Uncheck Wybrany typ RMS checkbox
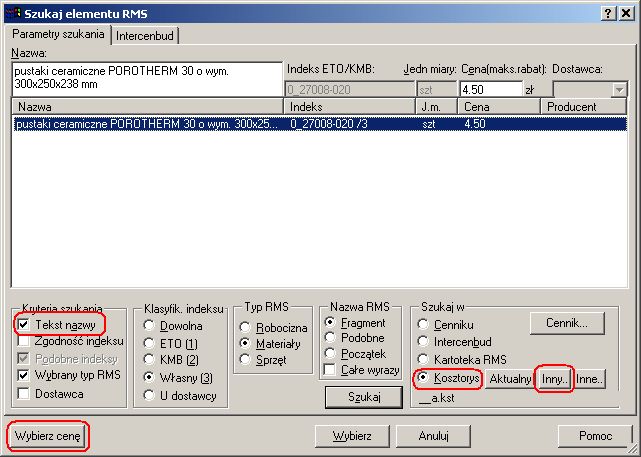 click(24, 375)
